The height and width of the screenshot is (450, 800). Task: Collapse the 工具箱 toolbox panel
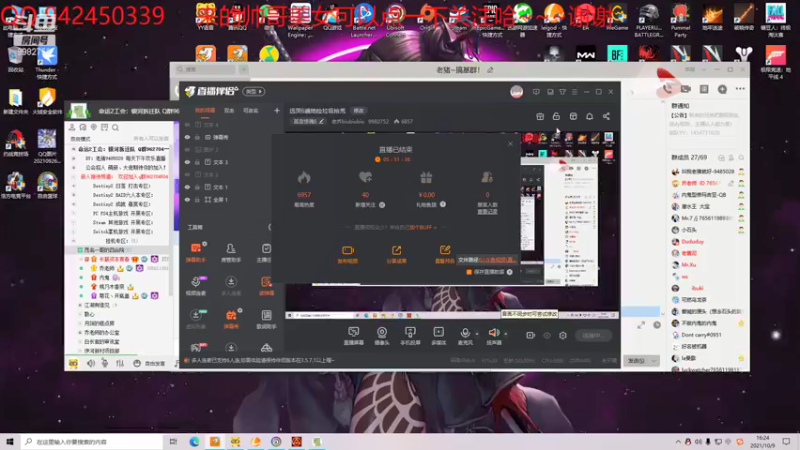pos(269,228)
